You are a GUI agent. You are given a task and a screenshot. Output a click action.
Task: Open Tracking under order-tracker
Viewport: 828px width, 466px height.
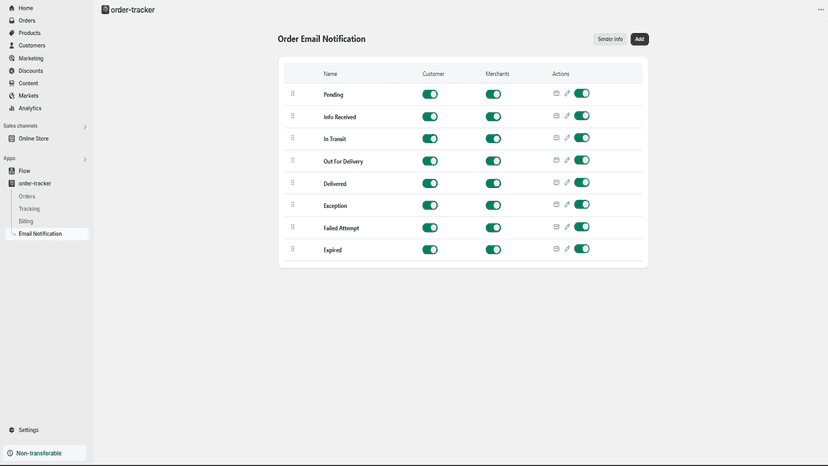[29, 209]
